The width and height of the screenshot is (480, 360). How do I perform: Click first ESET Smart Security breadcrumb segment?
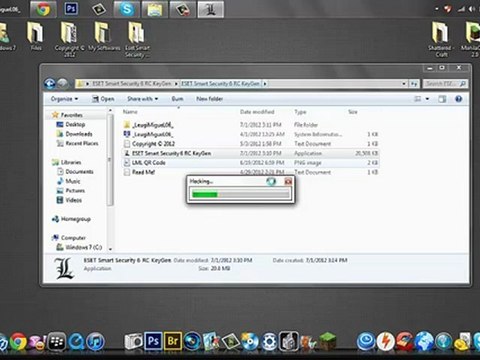tap(132, 84)
